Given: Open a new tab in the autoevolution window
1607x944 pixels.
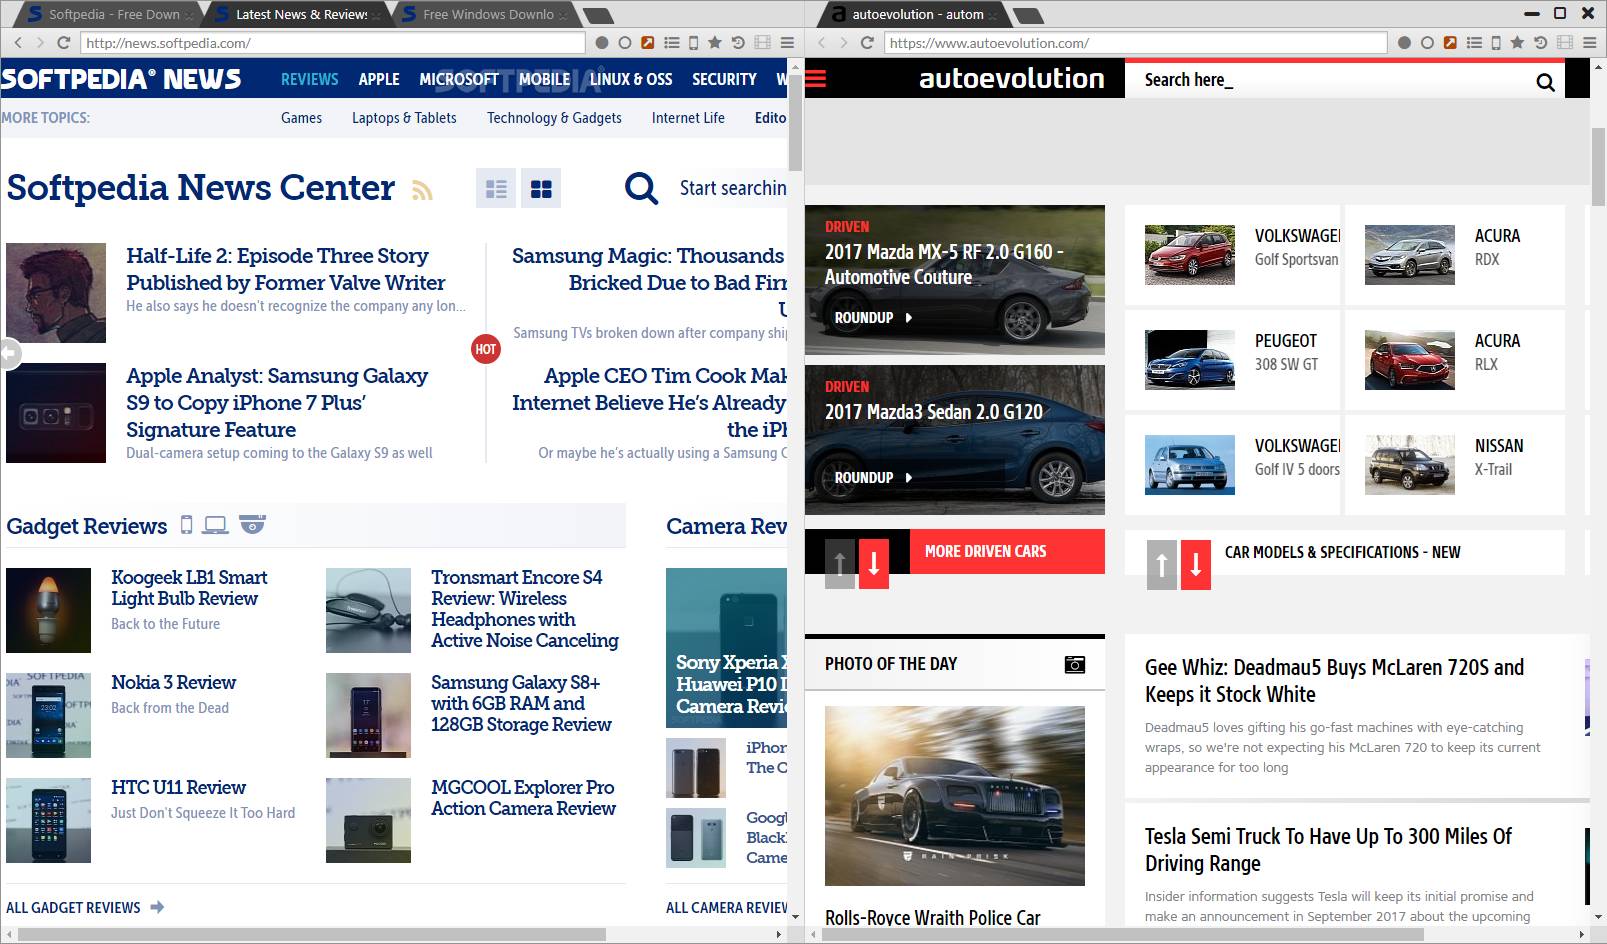Looking at the screenshot, I should click(1028, 15).
